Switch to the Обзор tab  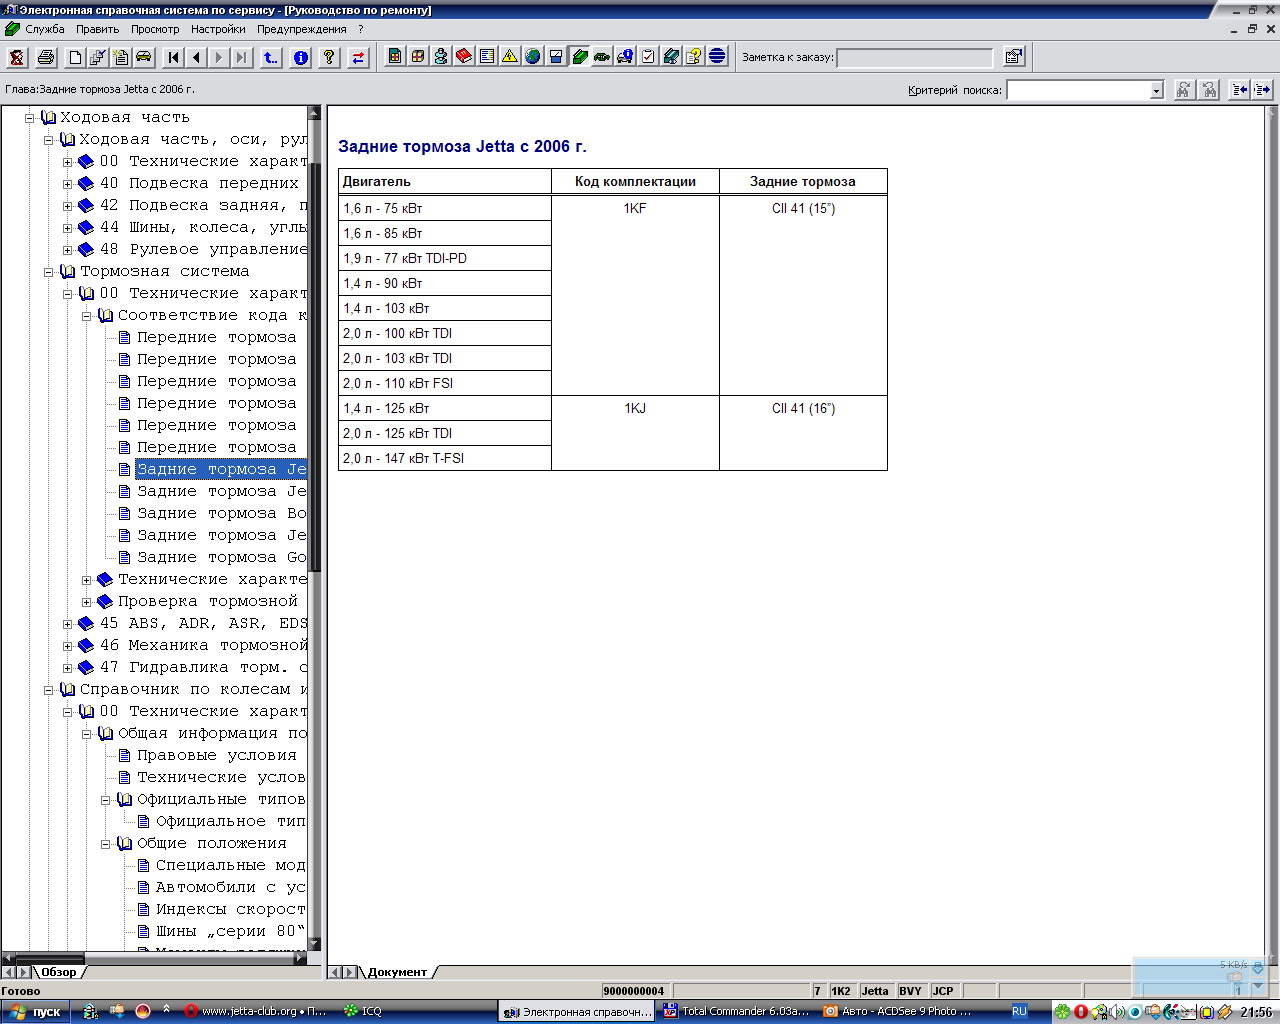tap(58, 972)
